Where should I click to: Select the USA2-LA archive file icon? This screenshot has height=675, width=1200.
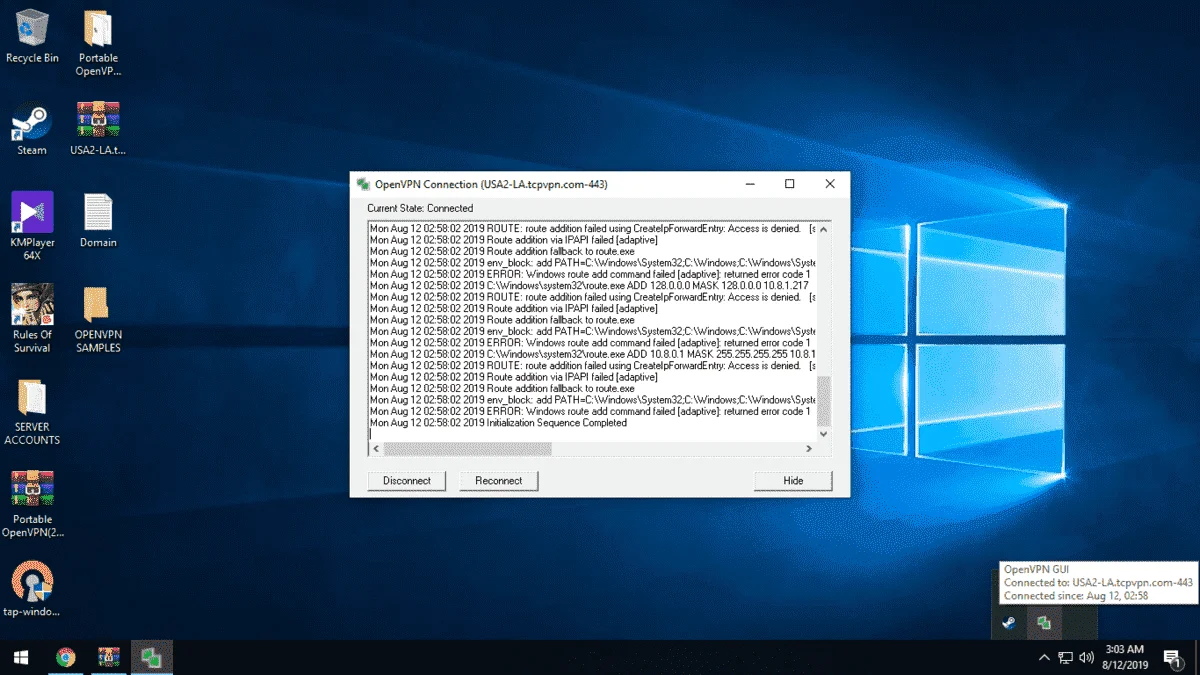[98, 128]
